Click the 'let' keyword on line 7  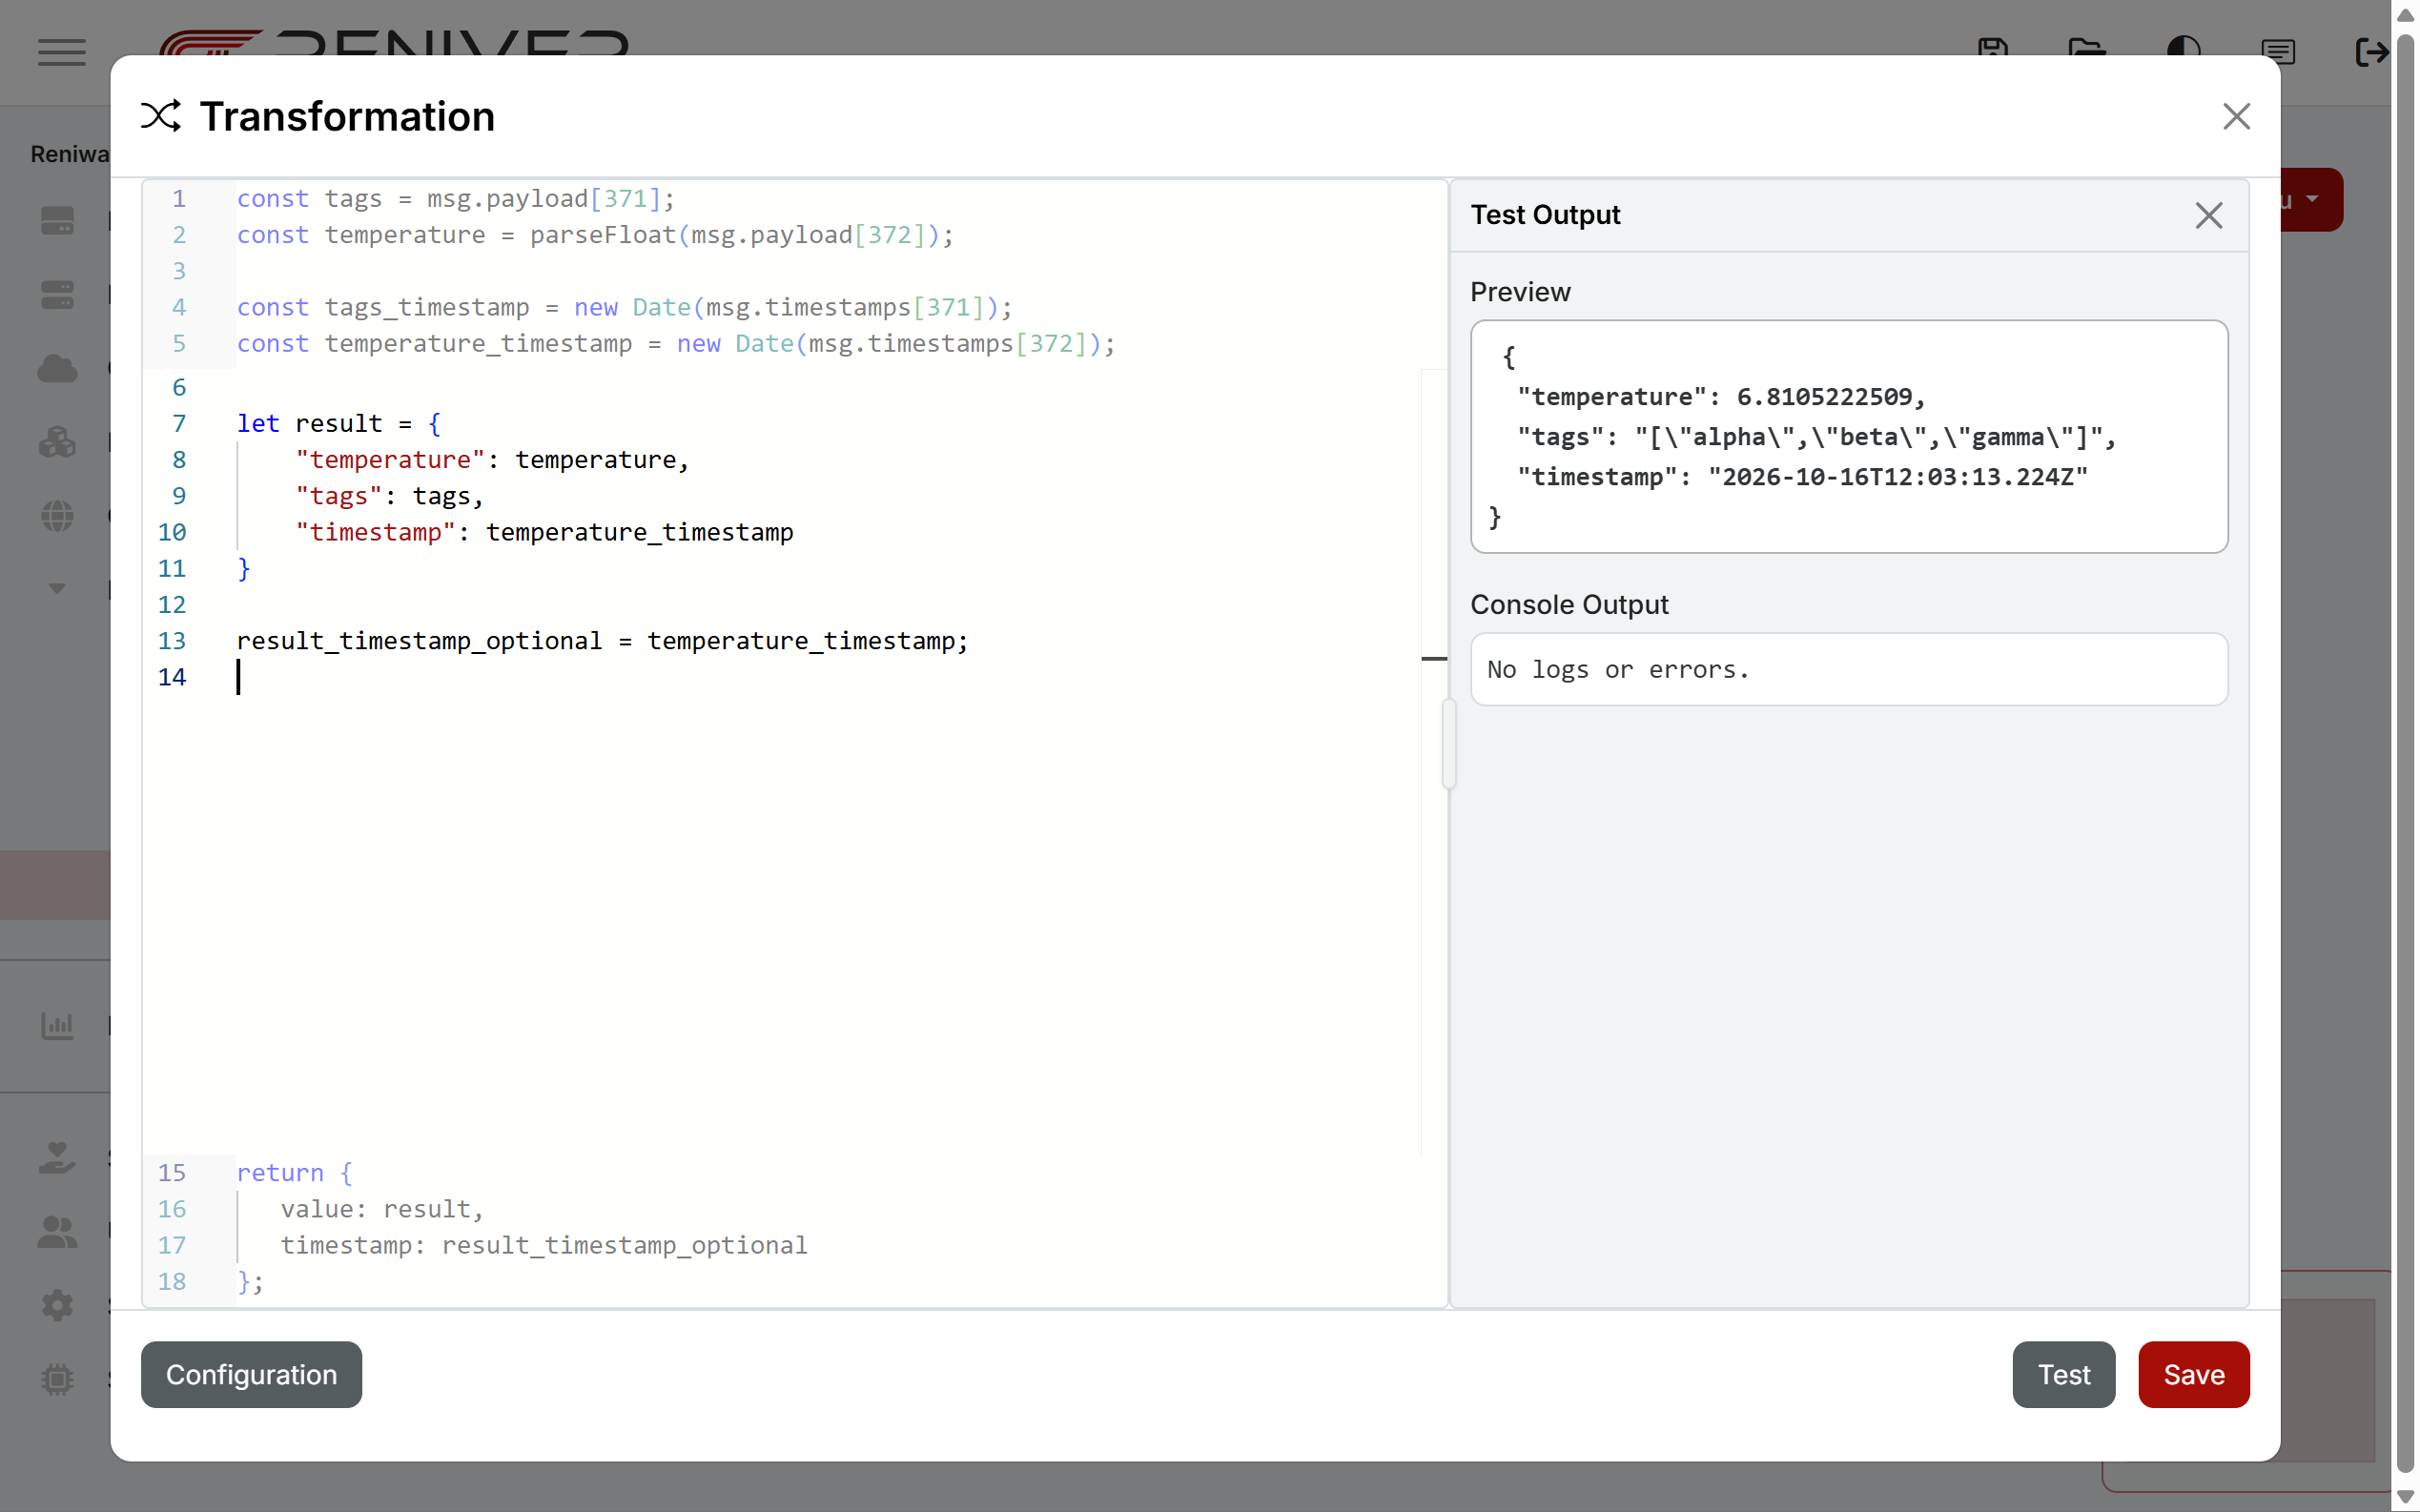coord(258,423)
